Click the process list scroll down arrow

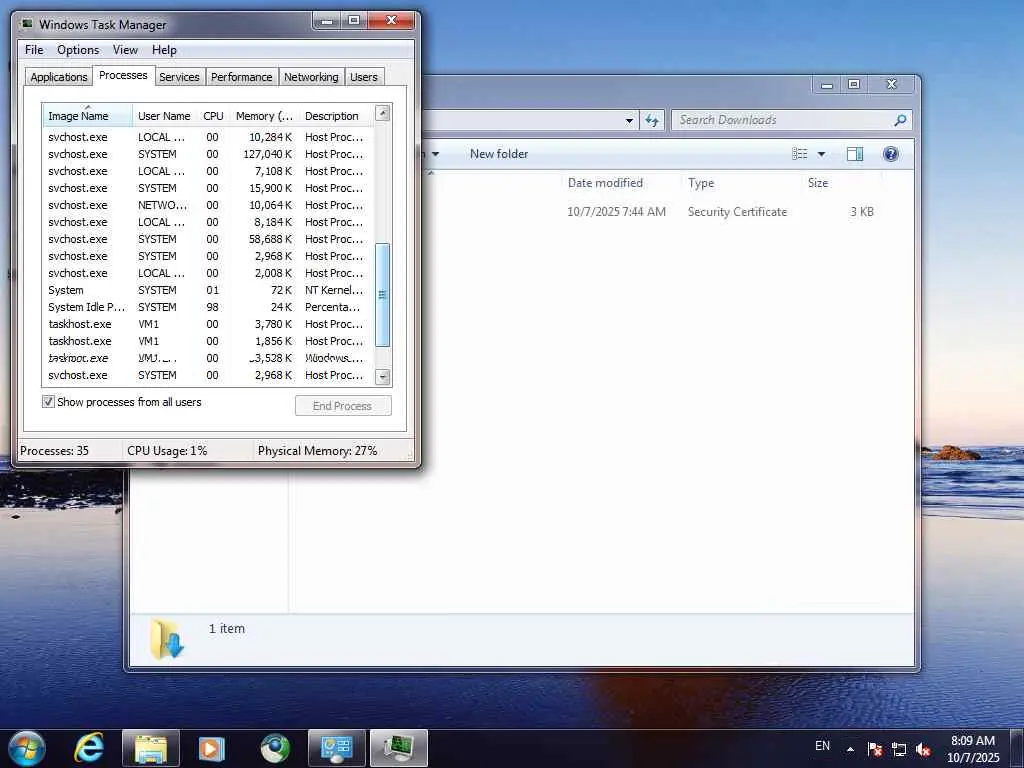pos(383,377)
